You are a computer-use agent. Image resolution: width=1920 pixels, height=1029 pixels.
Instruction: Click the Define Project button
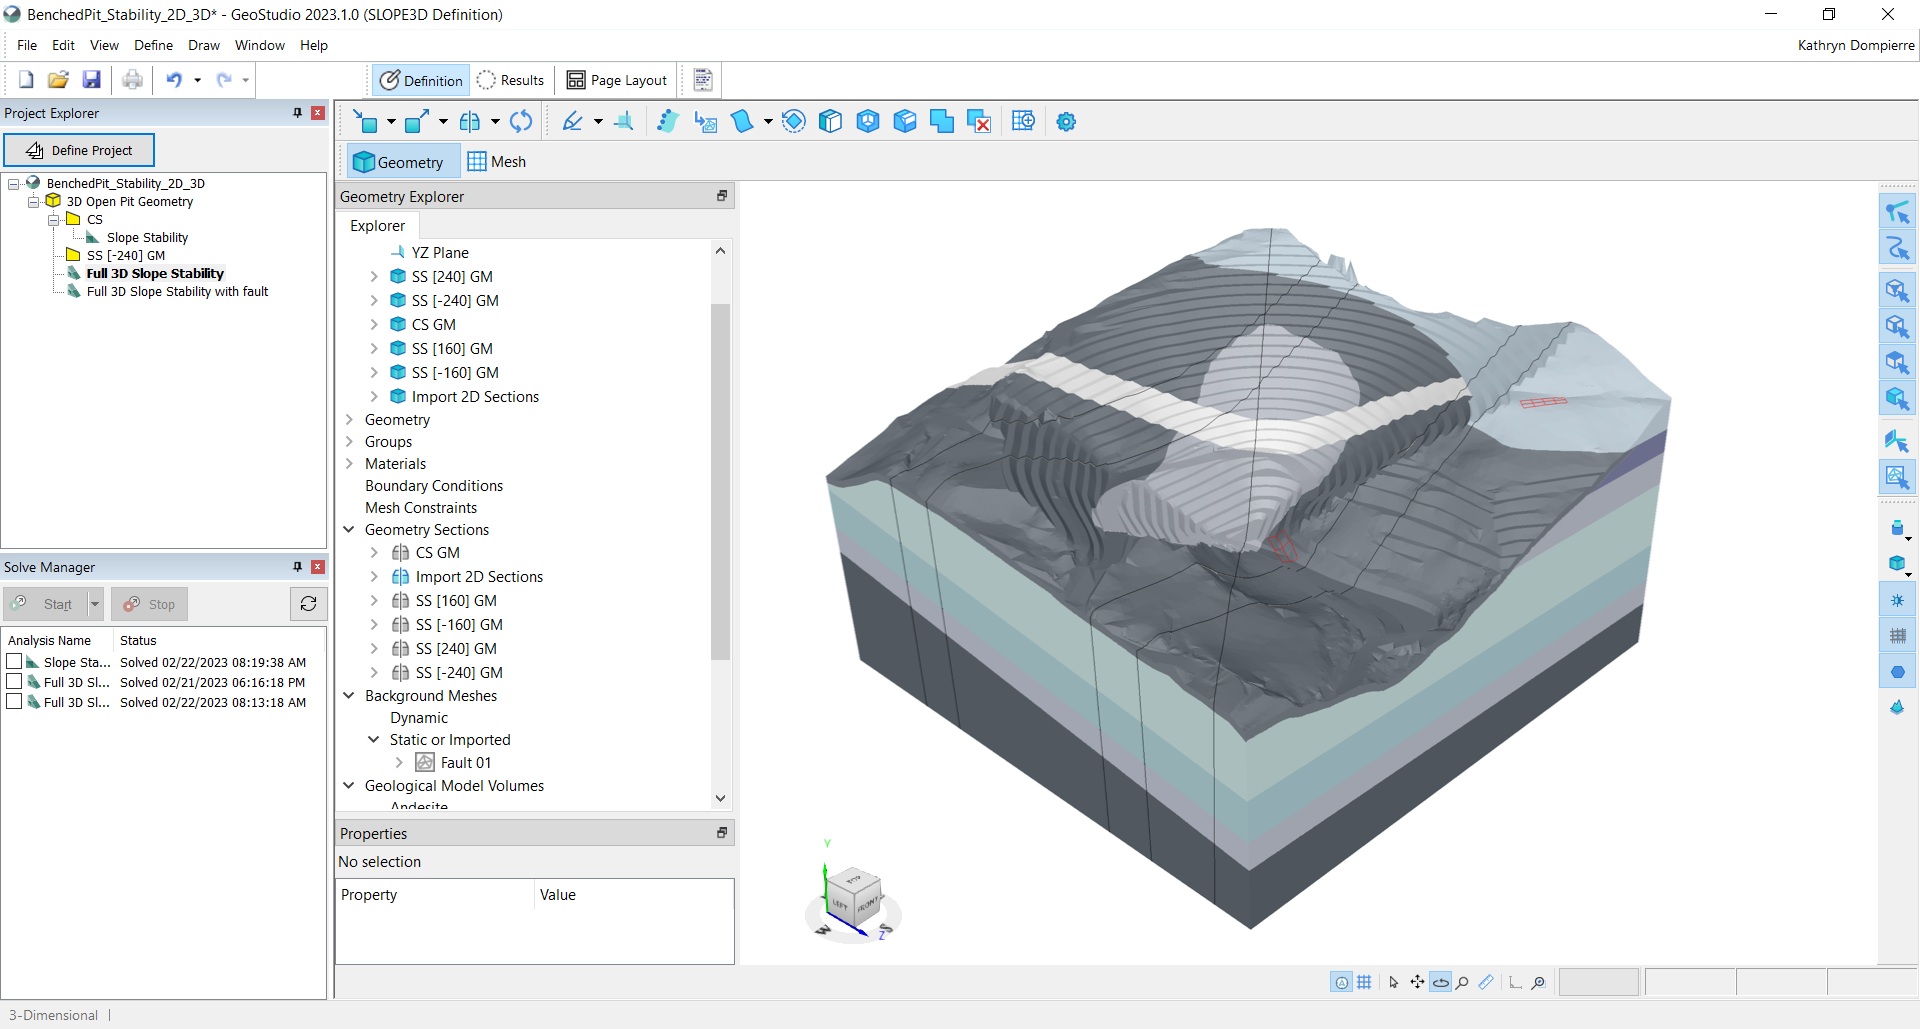[x=79, y=150]
